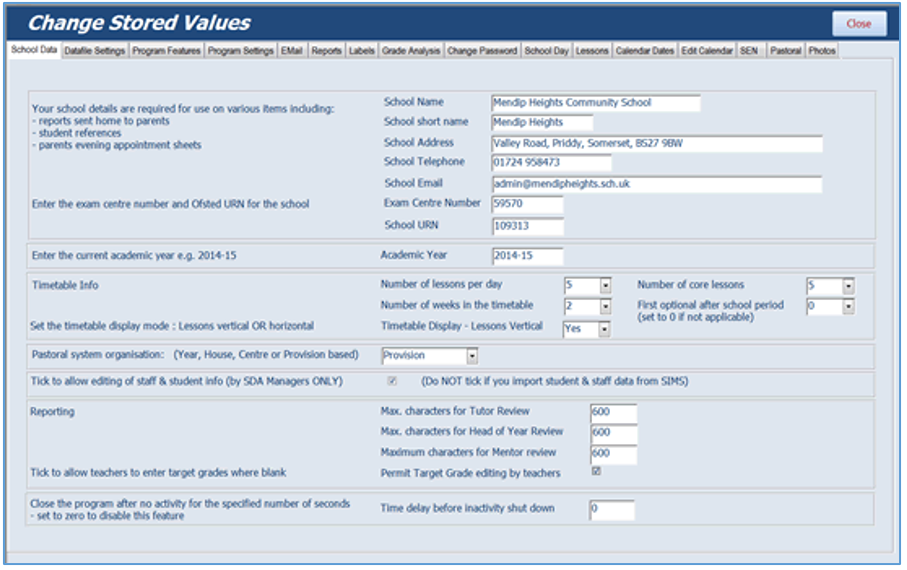The width and height of the screenshot is (907, 570).
Task: Edit Max. characters for Tutor Review field
Action: (x=614, y=413)
